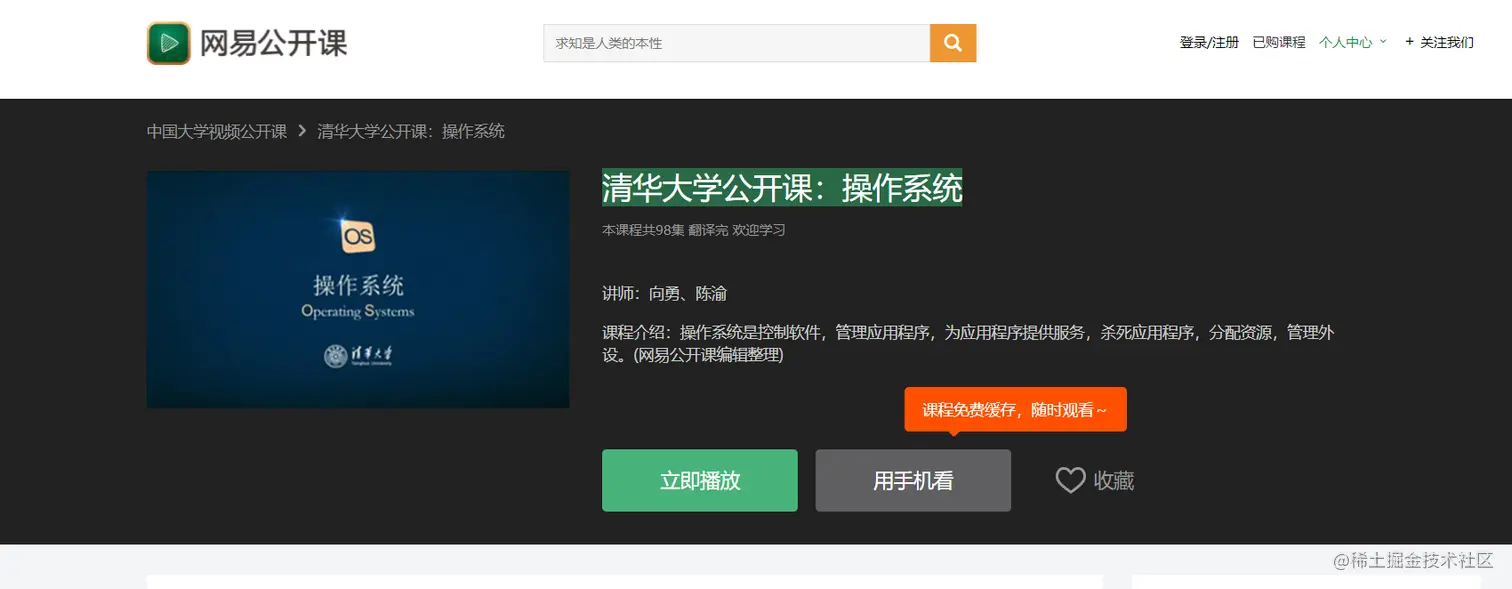Click the orange magnifier search button
This screenshot has width=1512, height=589.
coord(953,43)
